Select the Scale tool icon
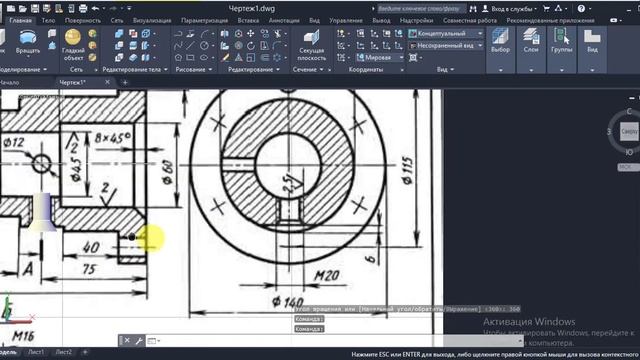This screenshot has height=360, width=640. click(x=251, y=57)
